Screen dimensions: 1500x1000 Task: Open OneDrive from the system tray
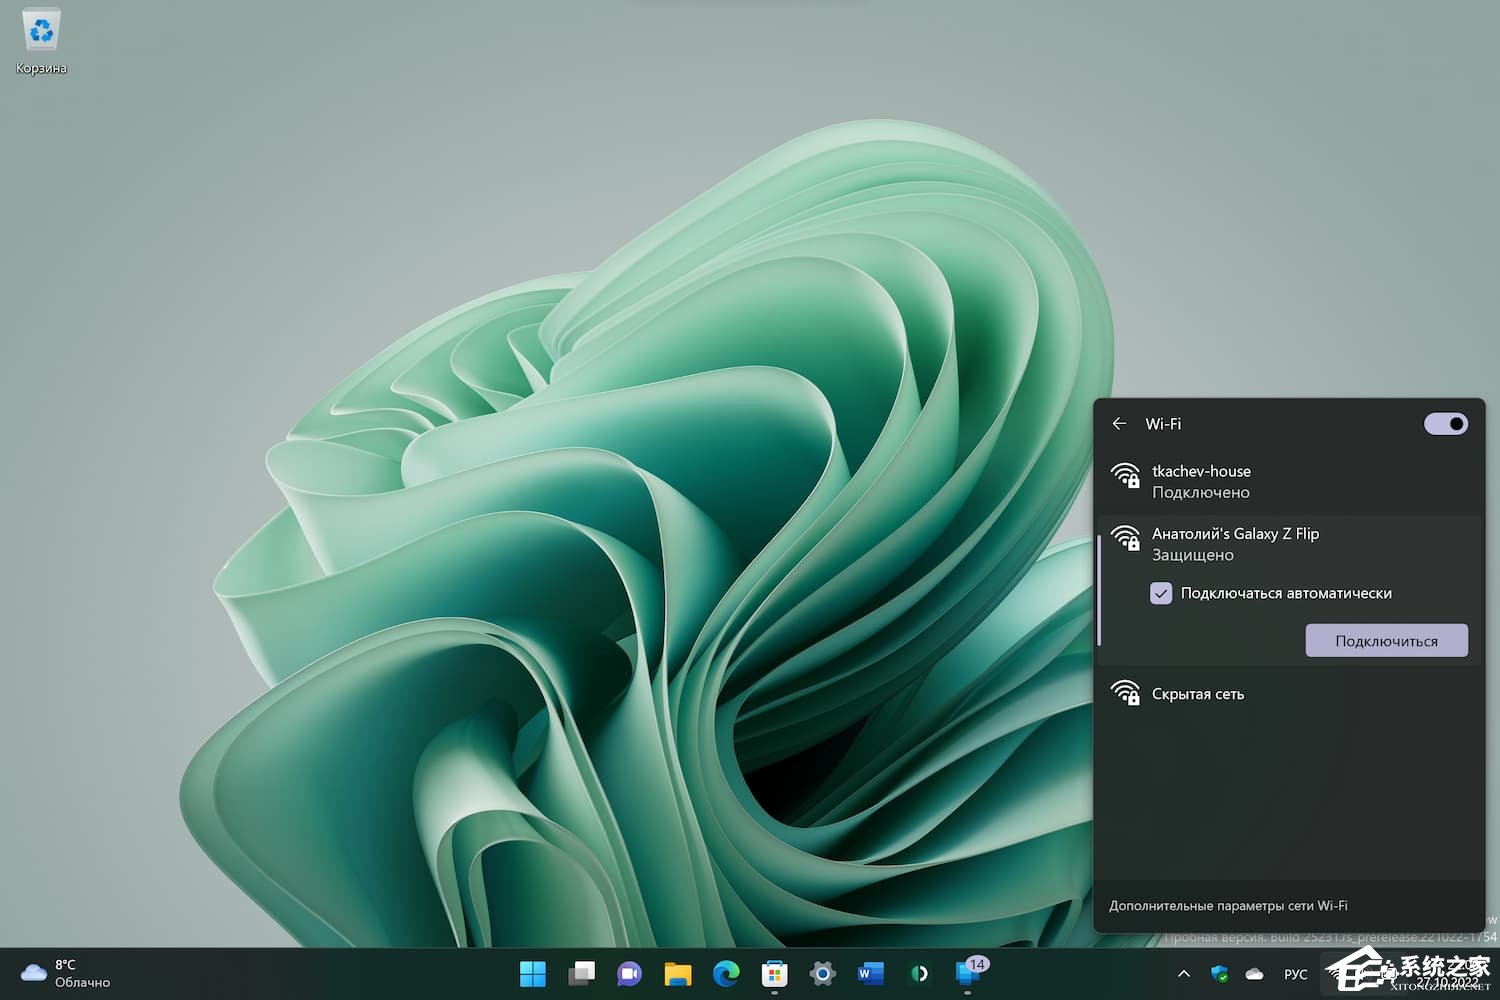(1254, 973)
